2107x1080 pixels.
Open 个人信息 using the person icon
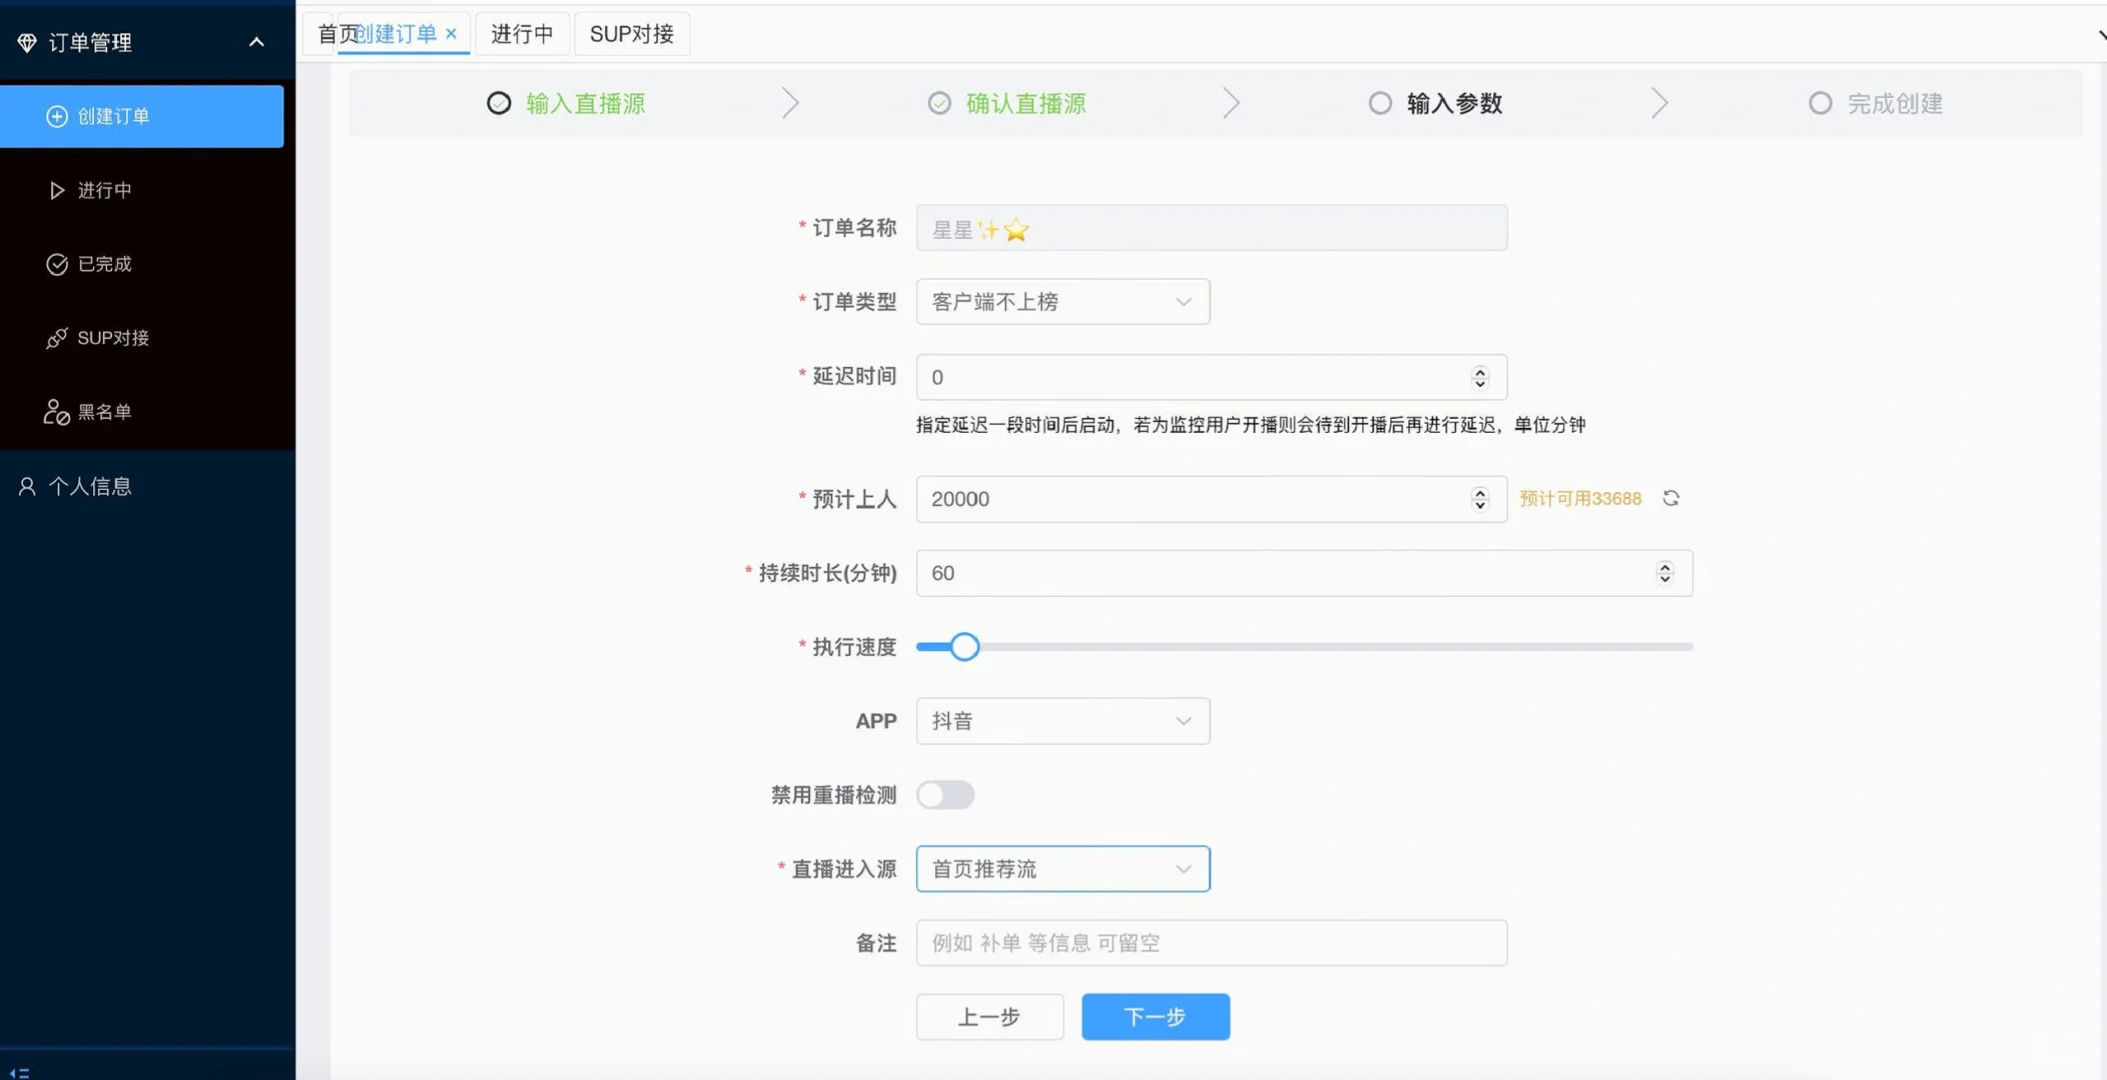tap(26, 485)
